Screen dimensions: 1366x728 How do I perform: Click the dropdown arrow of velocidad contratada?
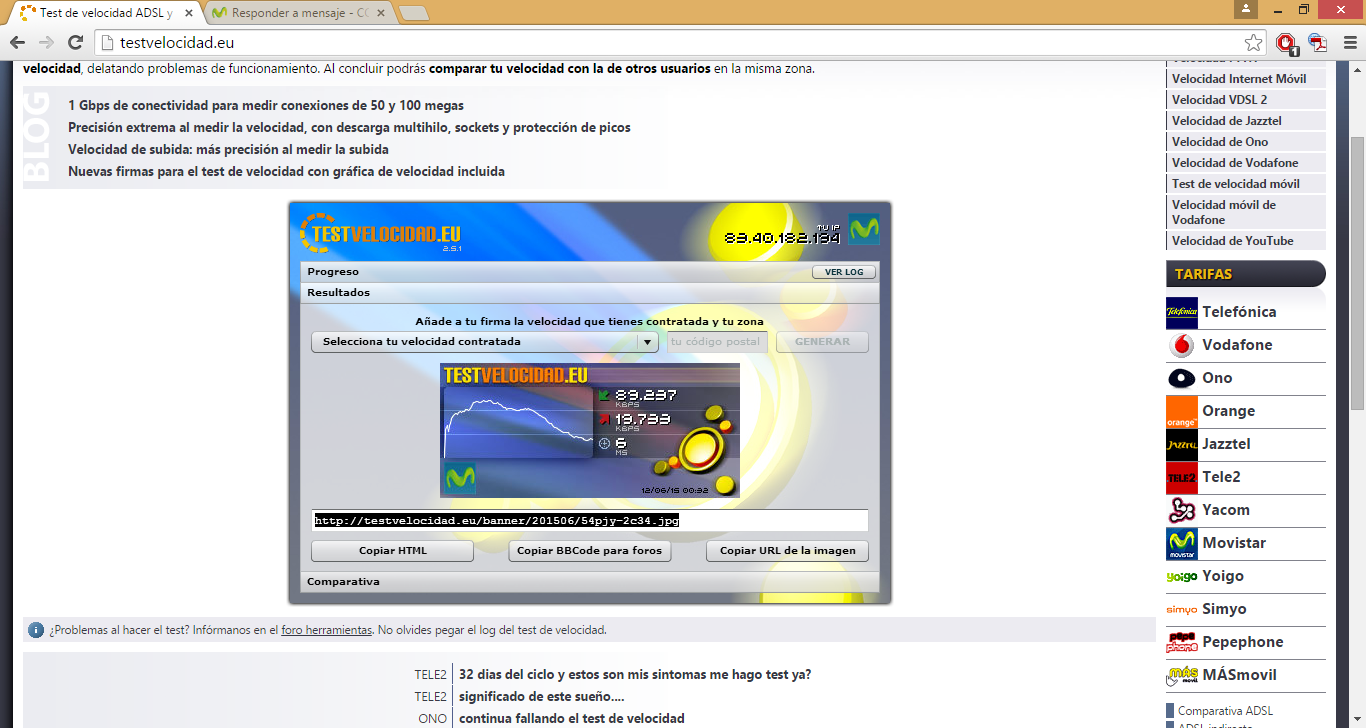point(648,342)
